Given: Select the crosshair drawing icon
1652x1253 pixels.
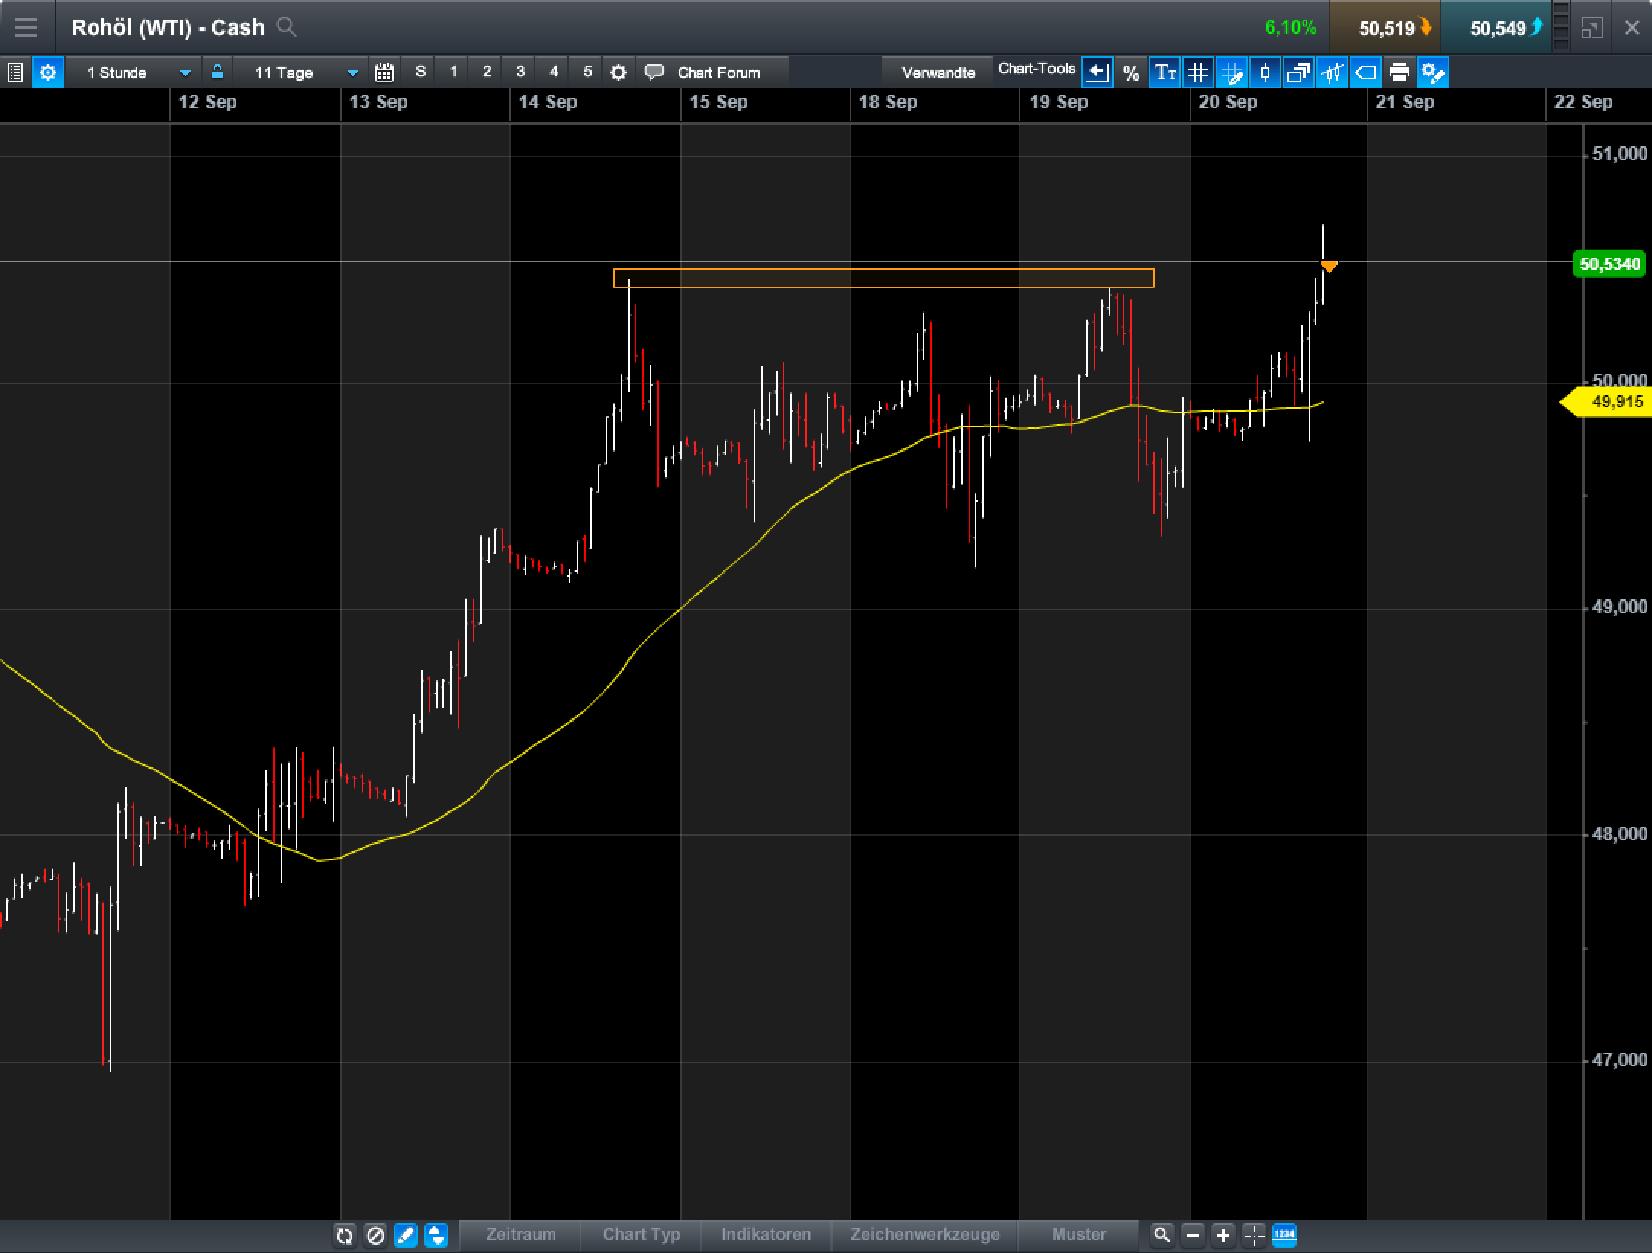Looking at the screenshot, I should (x=1232, y=72).
